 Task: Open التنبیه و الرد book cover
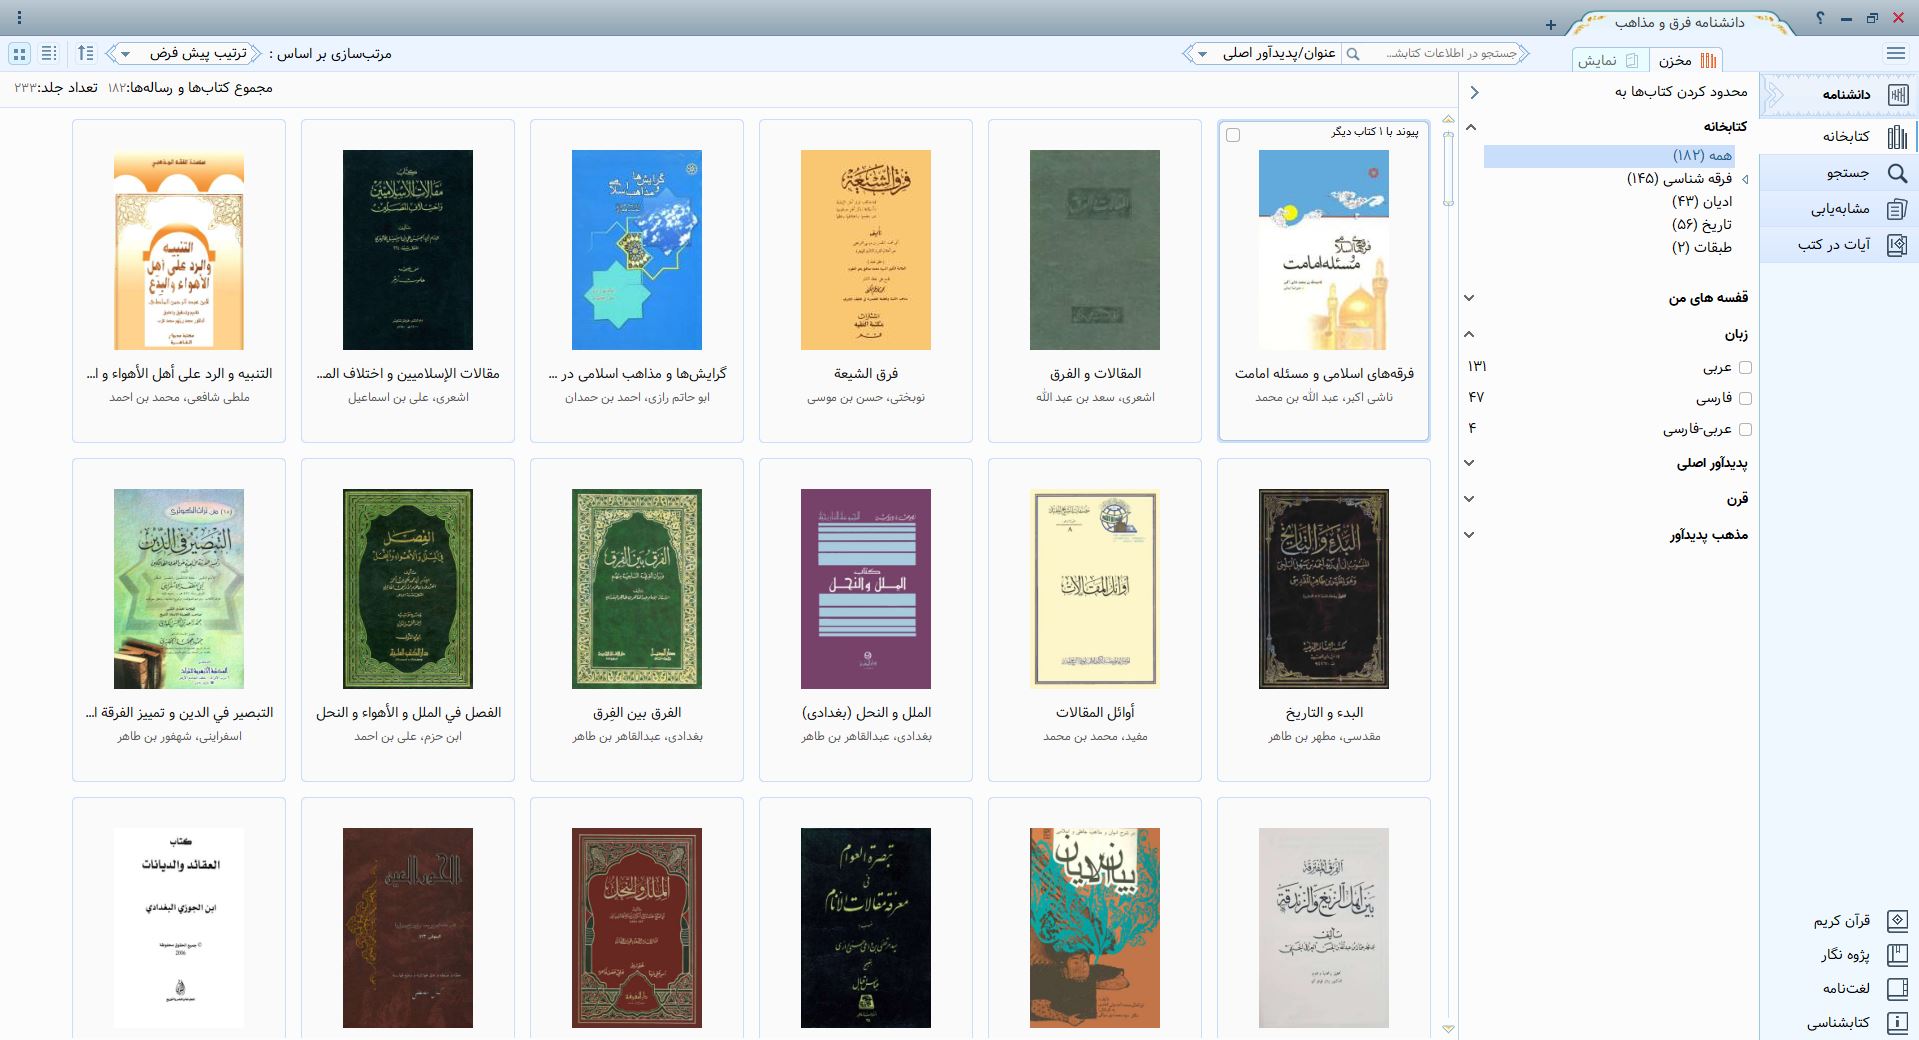(179, 250)
